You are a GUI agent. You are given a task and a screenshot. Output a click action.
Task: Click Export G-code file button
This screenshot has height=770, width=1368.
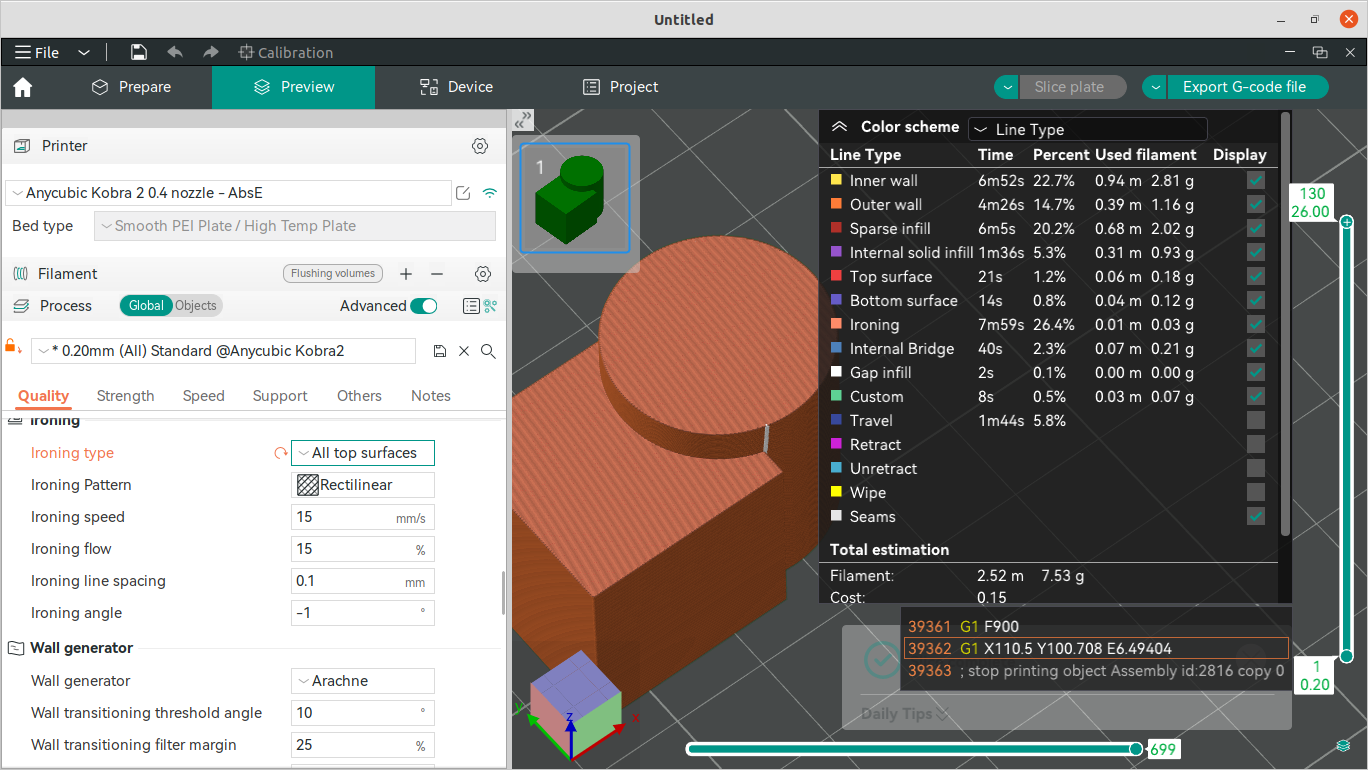click(1244, 87)
